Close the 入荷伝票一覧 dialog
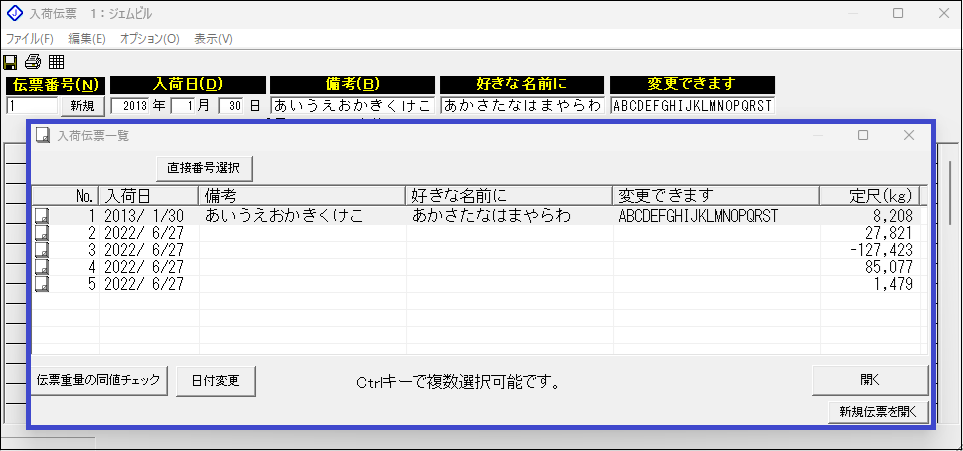The height and width of the screenshot is (451, 963). click(x=909, y=135)
